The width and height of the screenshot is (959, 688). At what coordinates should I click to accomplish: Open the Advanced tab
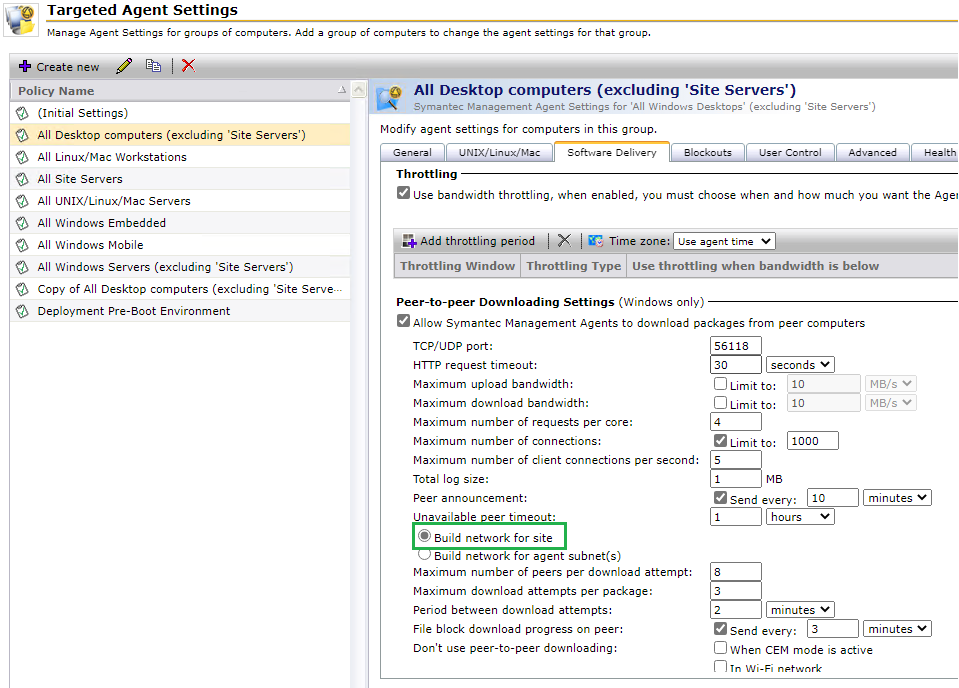[872, 153]
